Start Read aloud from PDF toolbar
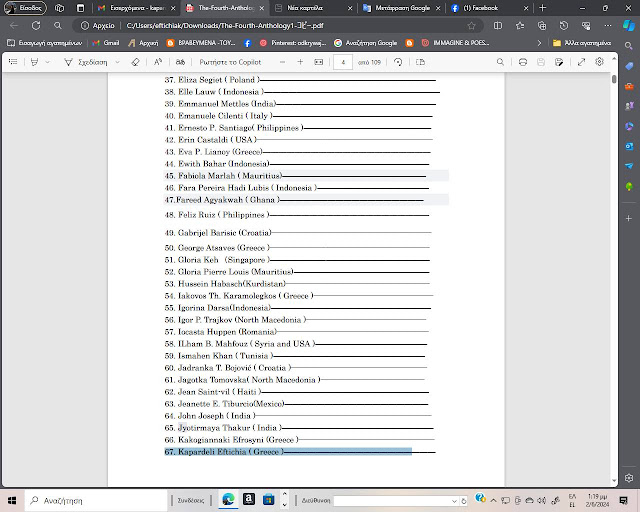The width and height of the screenshot is (640, 512). pyautogui.click(x=158, y=62)
